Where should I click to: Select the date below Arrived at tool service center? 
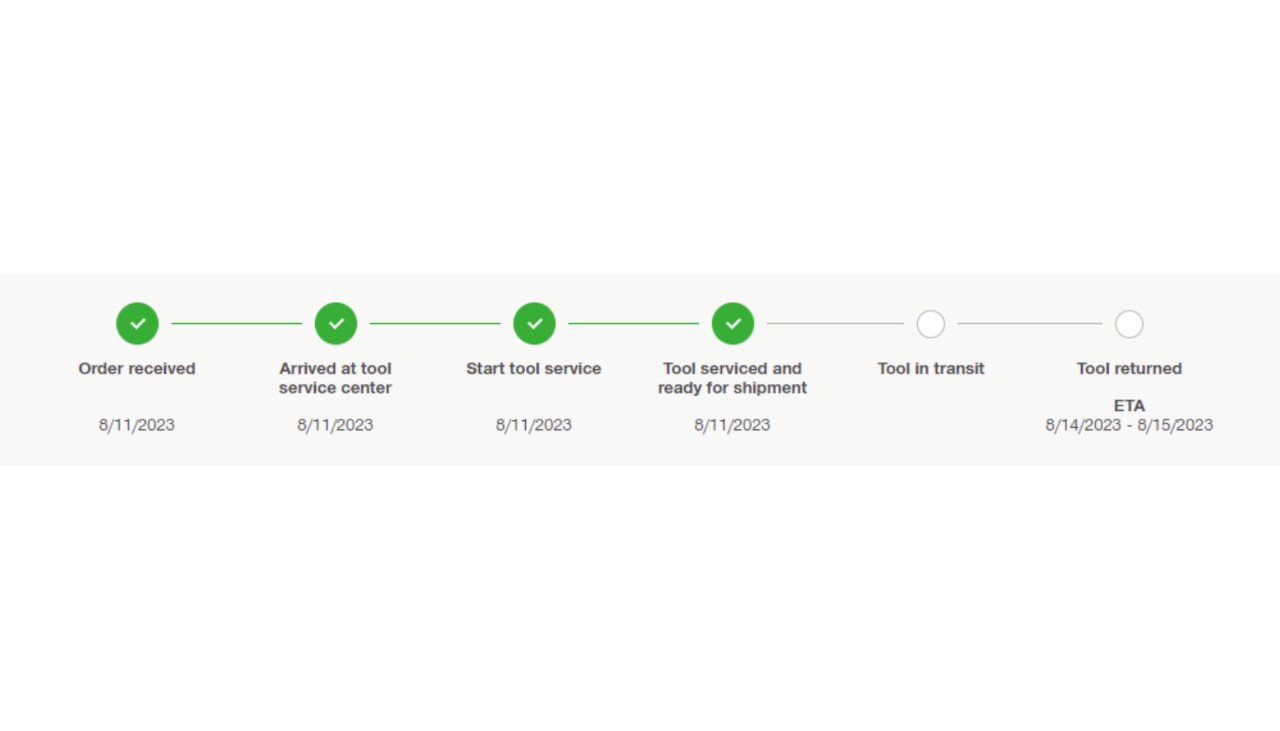(335, 425)
